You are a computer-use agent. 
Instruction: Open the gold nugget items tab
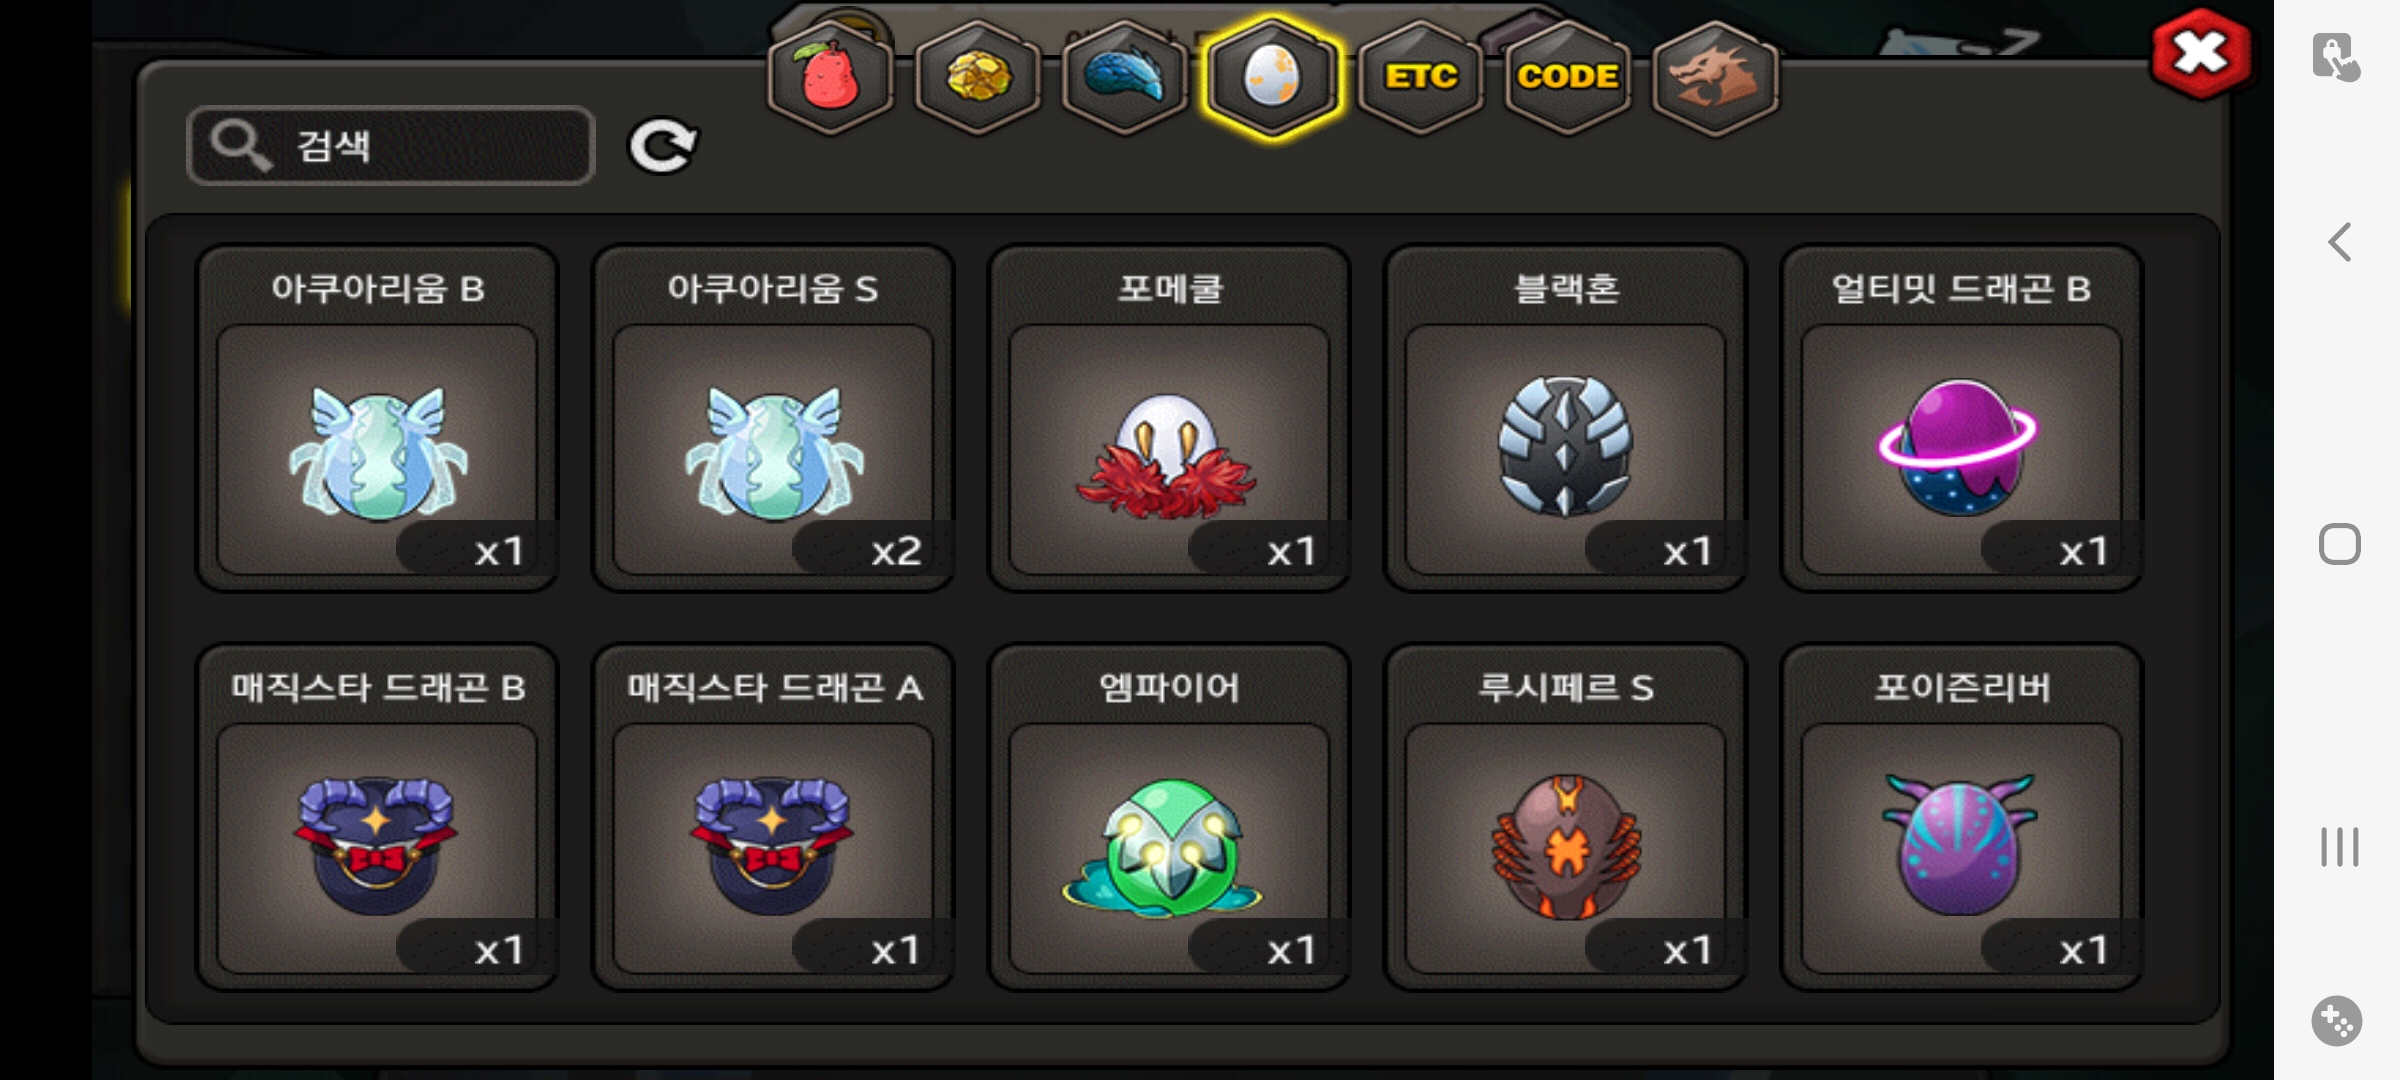(978, 77)
